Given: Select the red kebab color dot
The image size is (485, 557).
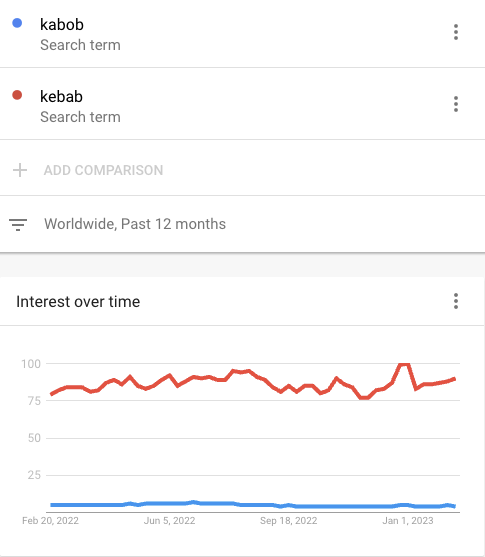Looking at the screenshot, I should 17,95.
